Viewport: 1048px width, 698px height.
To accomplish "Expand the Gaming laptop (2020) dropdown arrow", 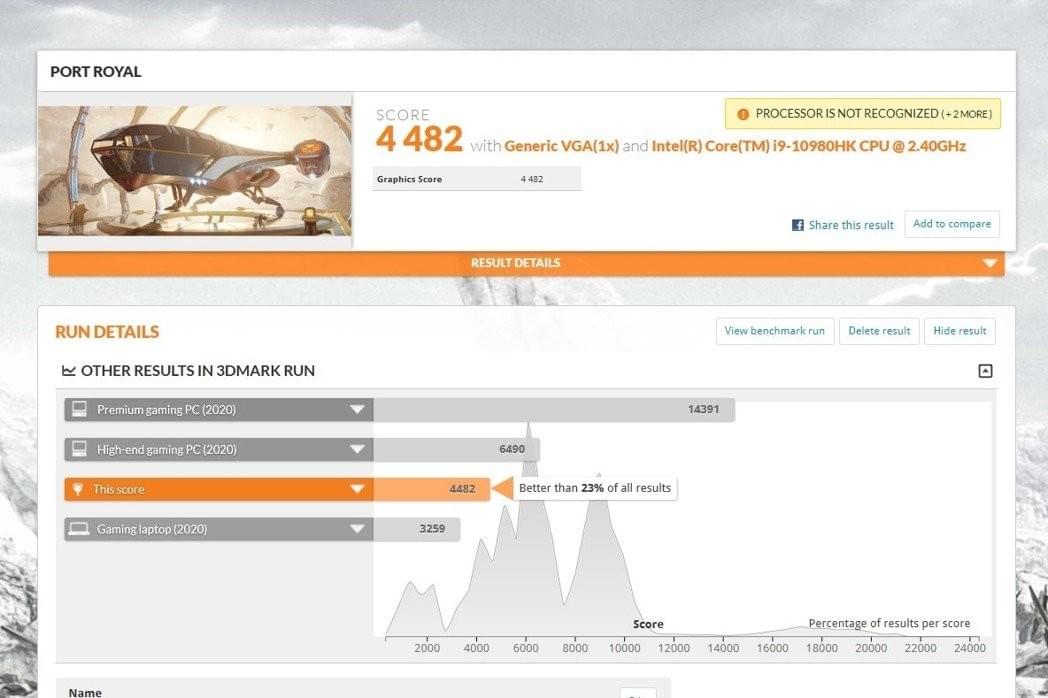I will pyautogui.click(x=358, y=529).
